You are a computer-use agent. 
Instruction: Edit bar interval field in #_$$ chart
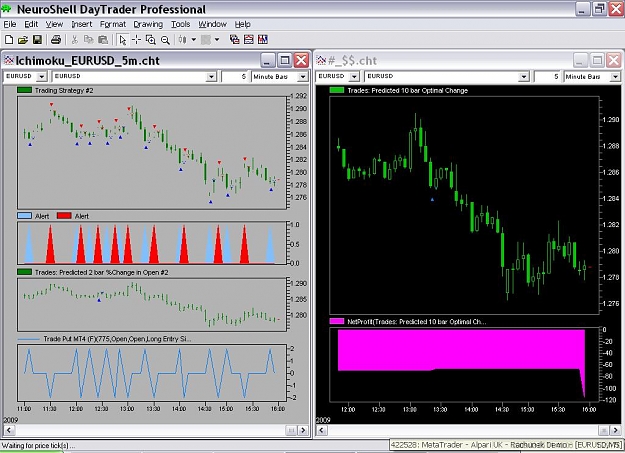pos(548,76)
